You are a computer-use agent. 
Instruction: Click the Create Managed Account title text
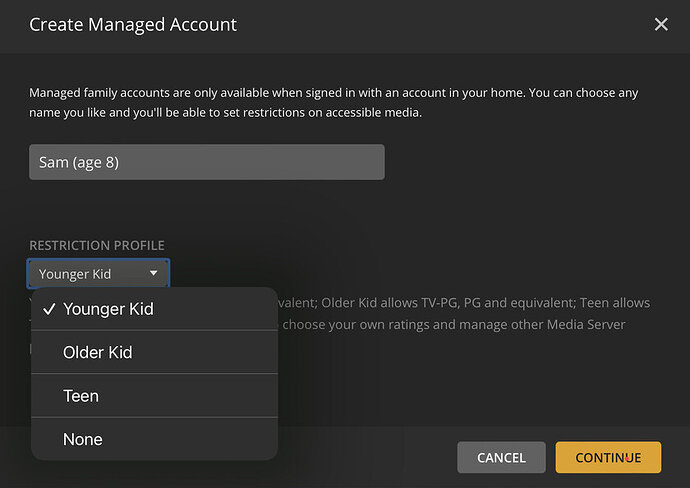pos(133,24)
